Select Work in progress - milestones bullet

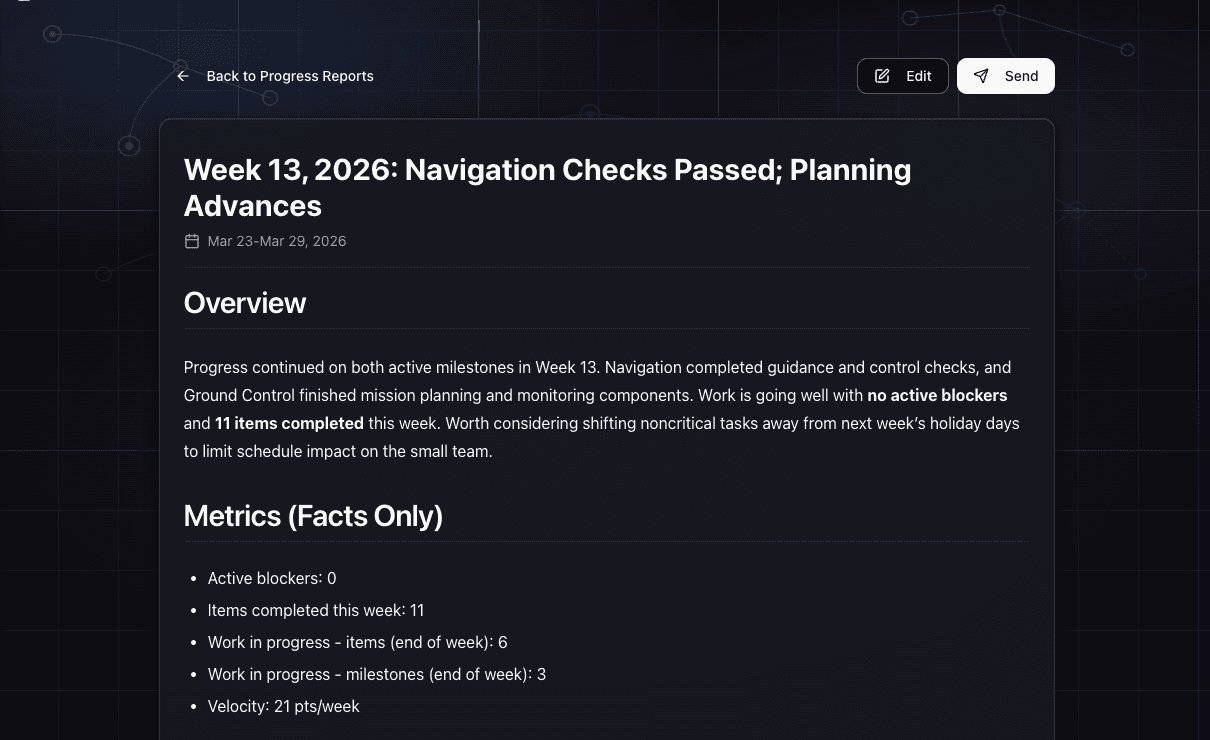point(377,674)
